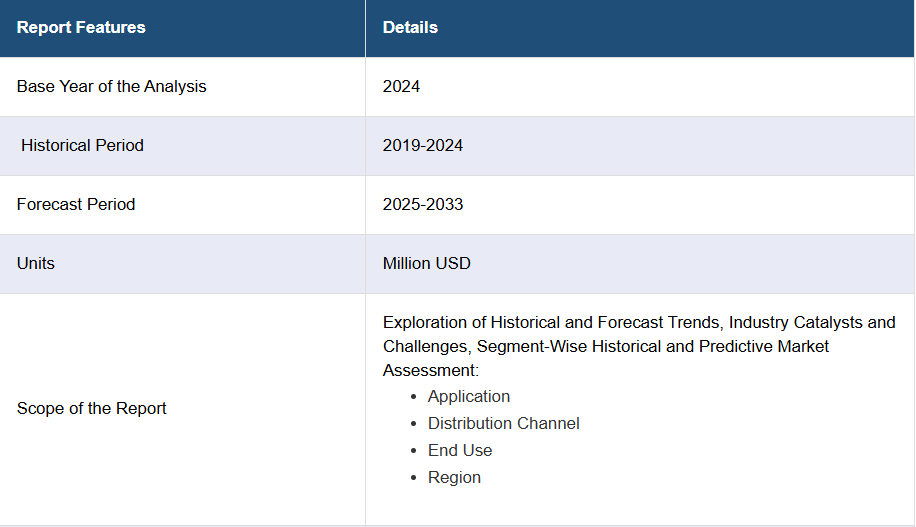Viewport: 916px width, 527px height.
Task: Click the 'Distribution Channel' bullet item
Action: coord(504,423)
